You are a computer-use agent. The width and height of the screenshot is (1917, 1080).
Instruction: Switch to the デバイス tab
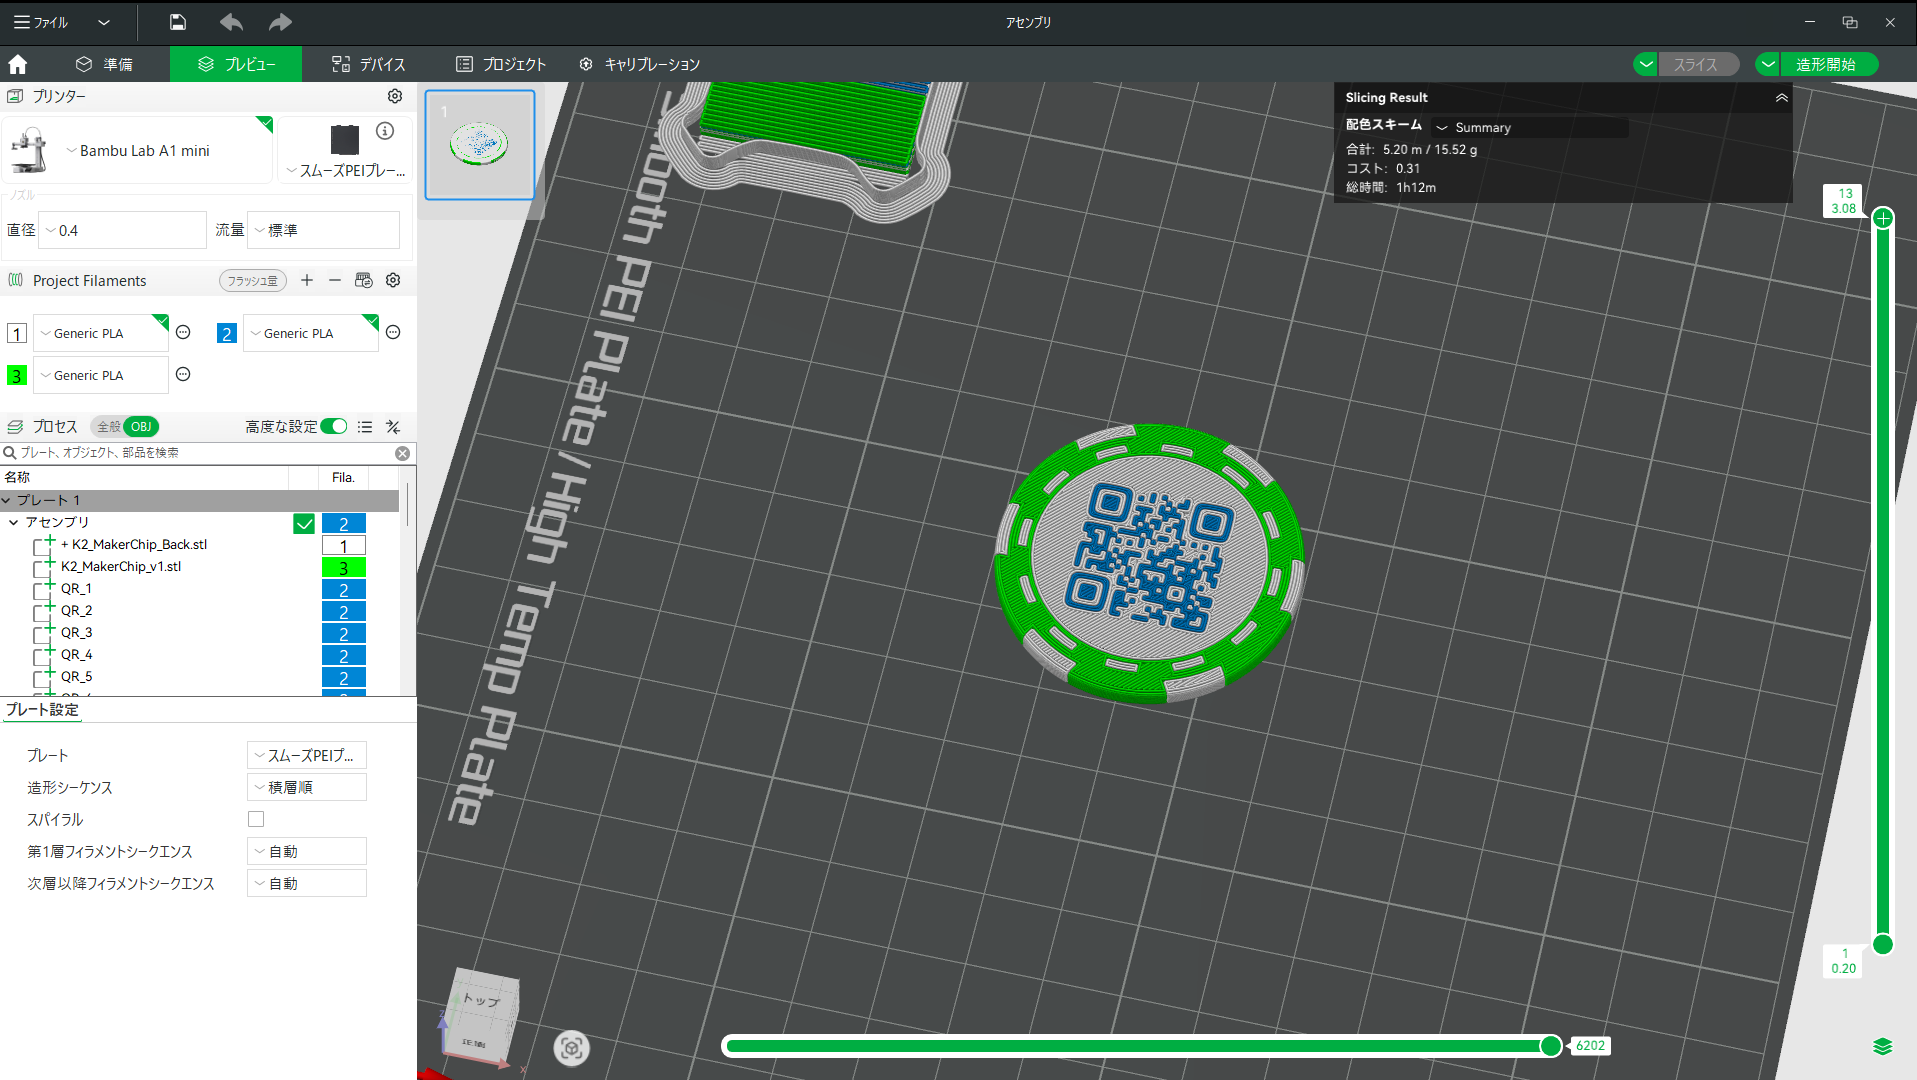click(369, 64)
